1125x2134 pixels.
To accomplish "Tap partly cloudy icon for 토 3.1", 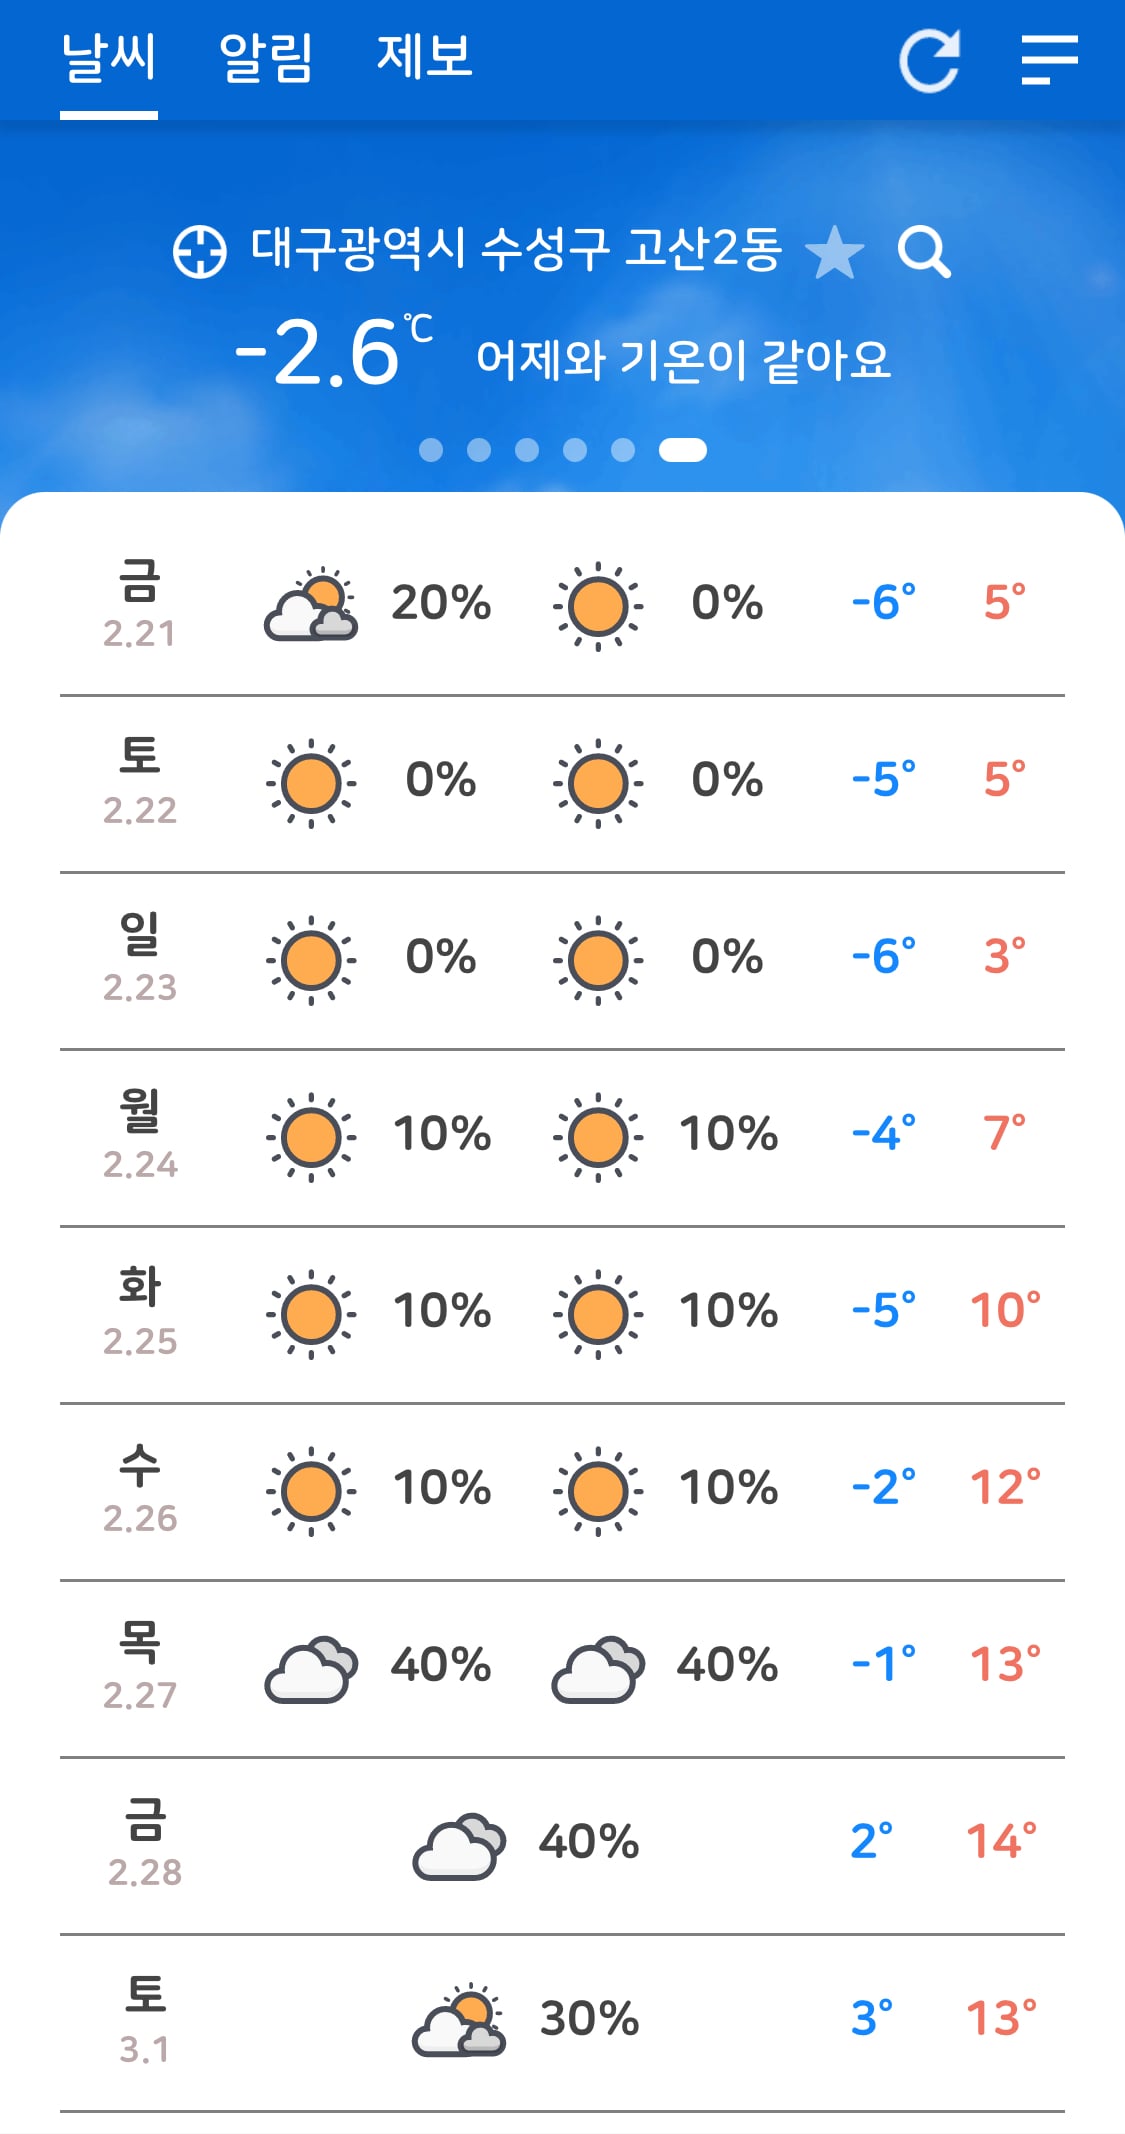I will tap(459, 2020).
